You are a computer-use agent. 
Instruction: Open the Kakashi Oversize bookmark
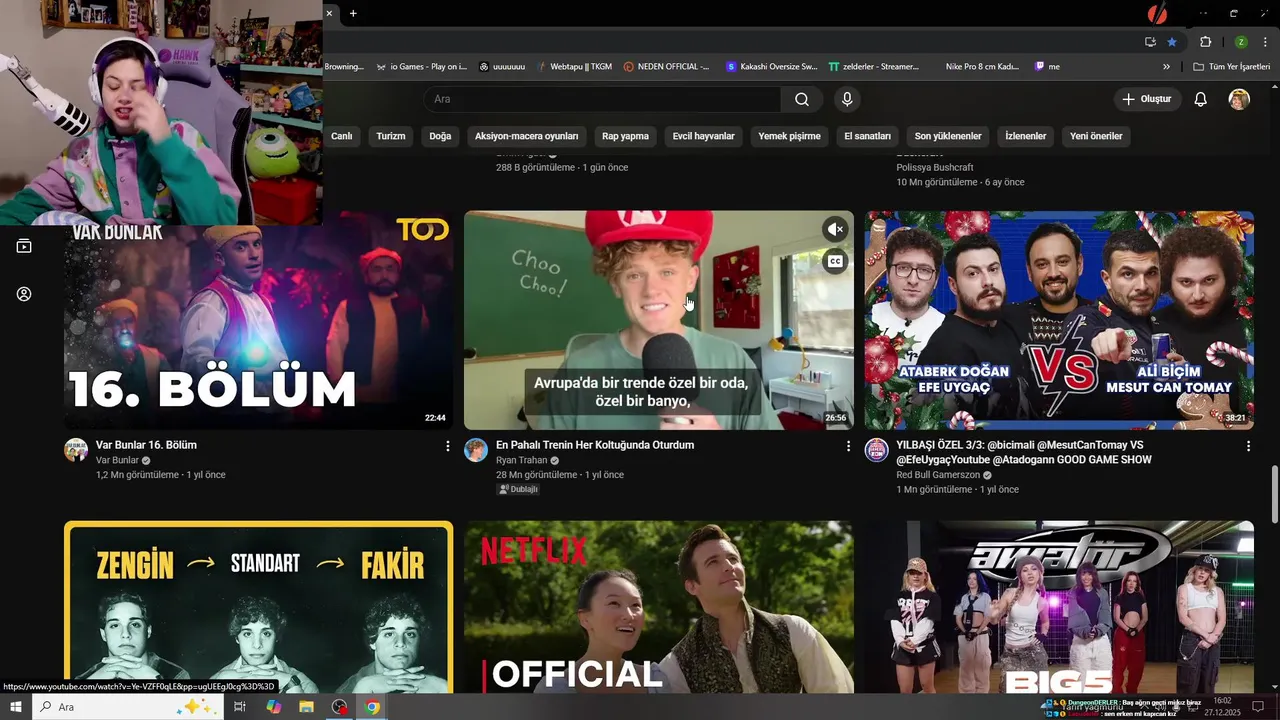772,67
